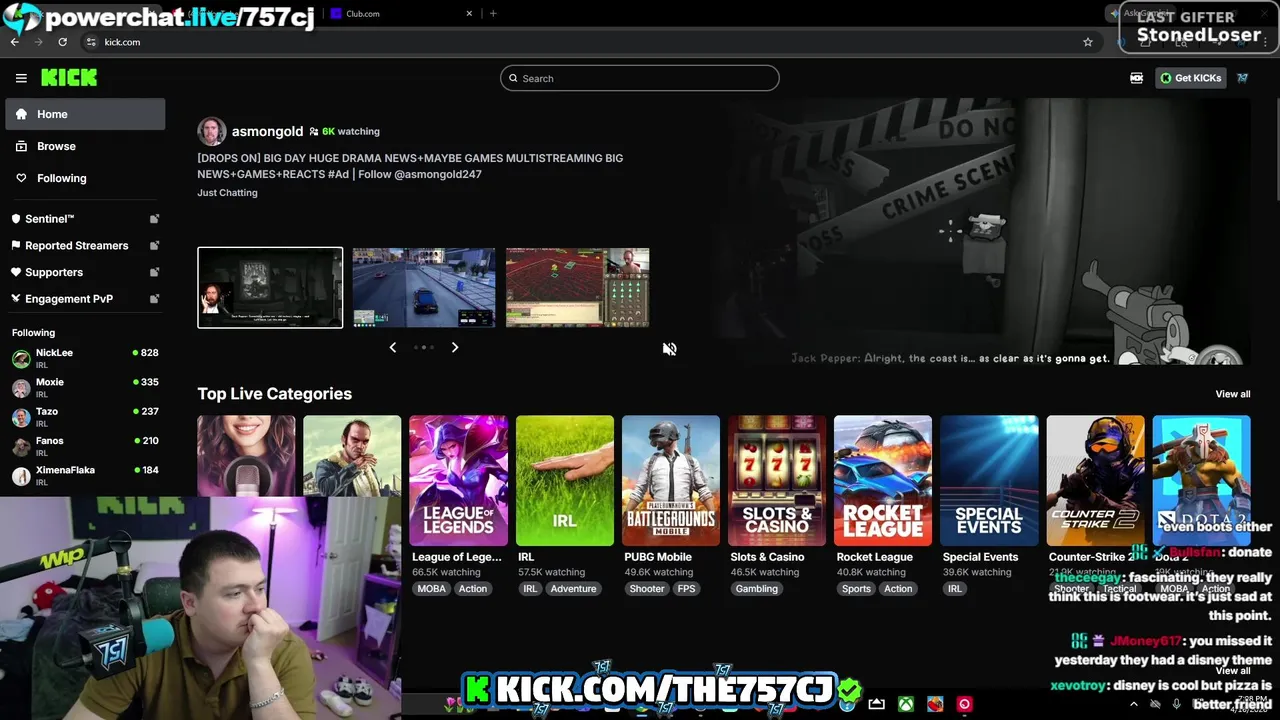This screenshot has width=1280, height=720.
Task: Click external-link icon next to Reported Streamers
Action: click(154, 245)
